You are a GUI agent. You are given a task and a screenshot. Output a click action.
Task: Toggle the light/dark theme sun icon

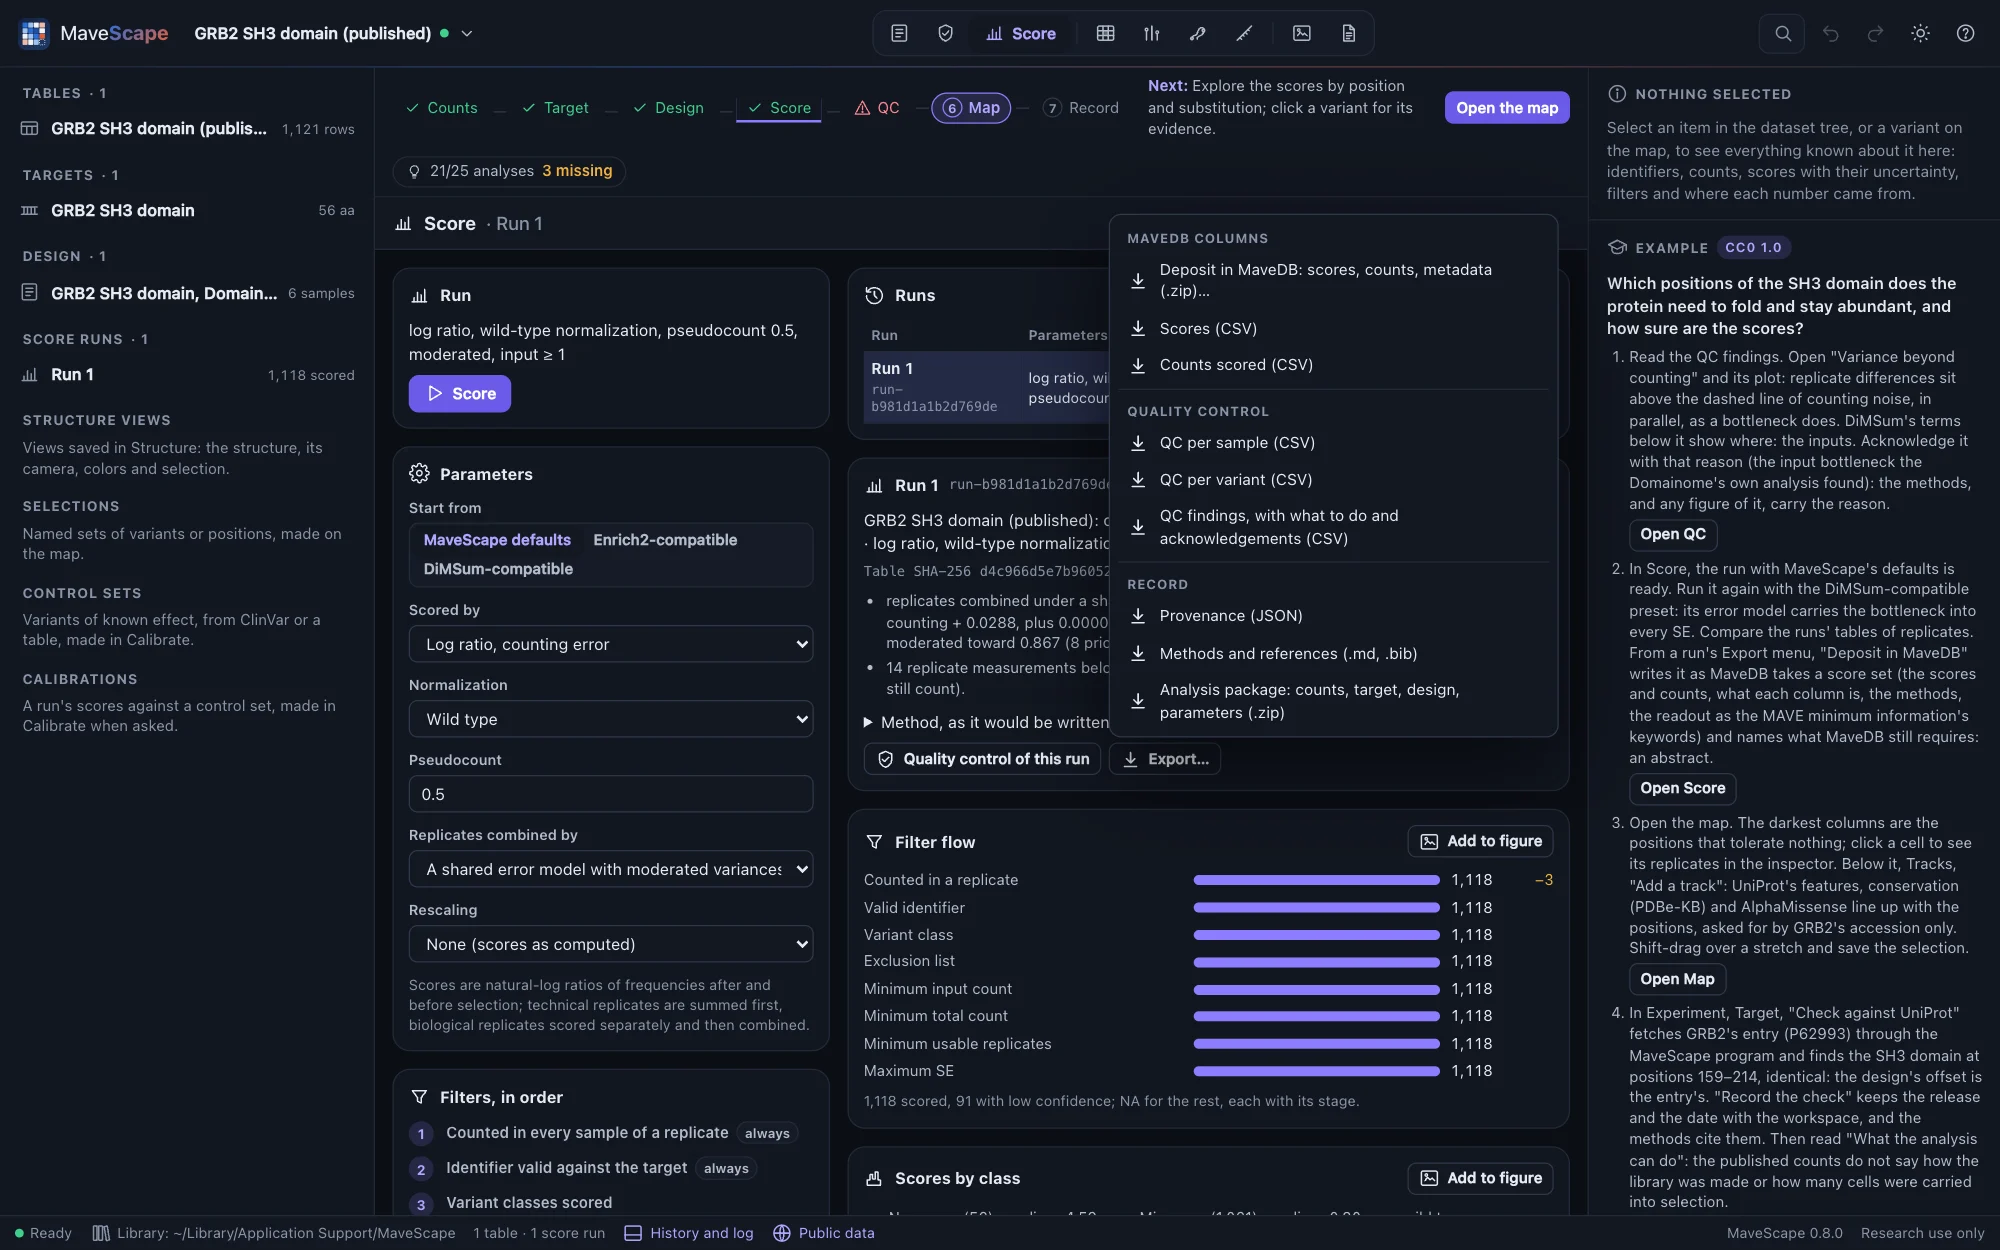click(1920, 33)
